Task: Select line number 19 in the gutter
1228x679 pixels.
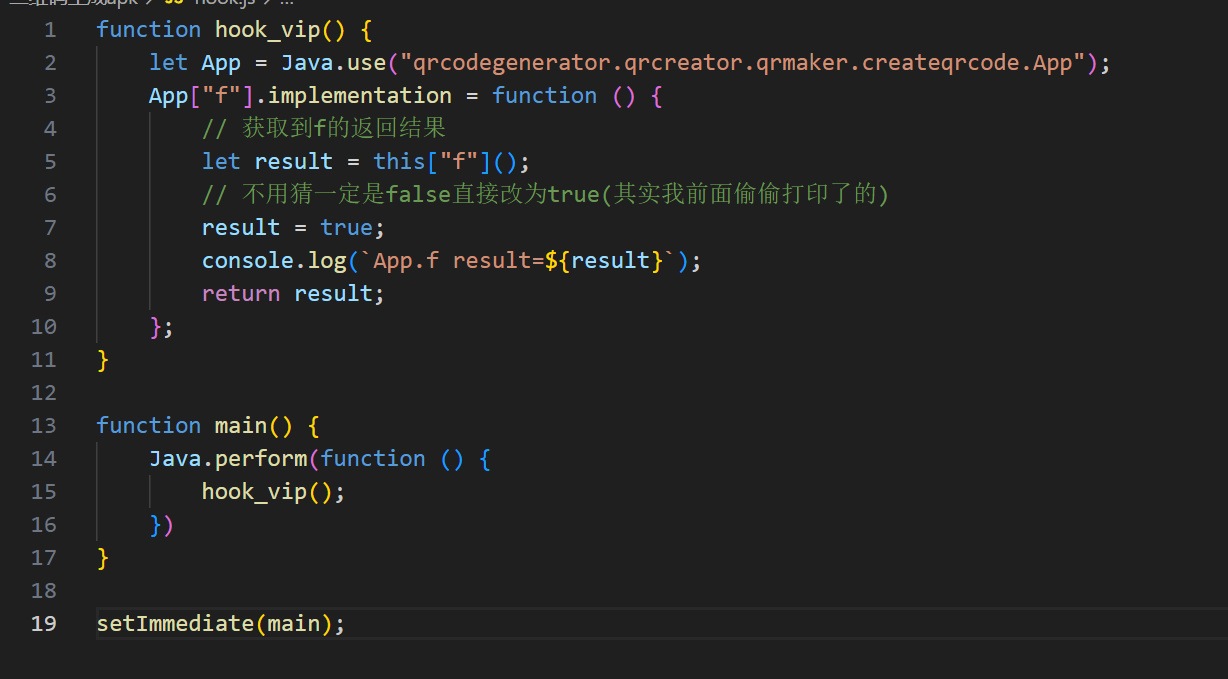Action: [x=44, y=624]
